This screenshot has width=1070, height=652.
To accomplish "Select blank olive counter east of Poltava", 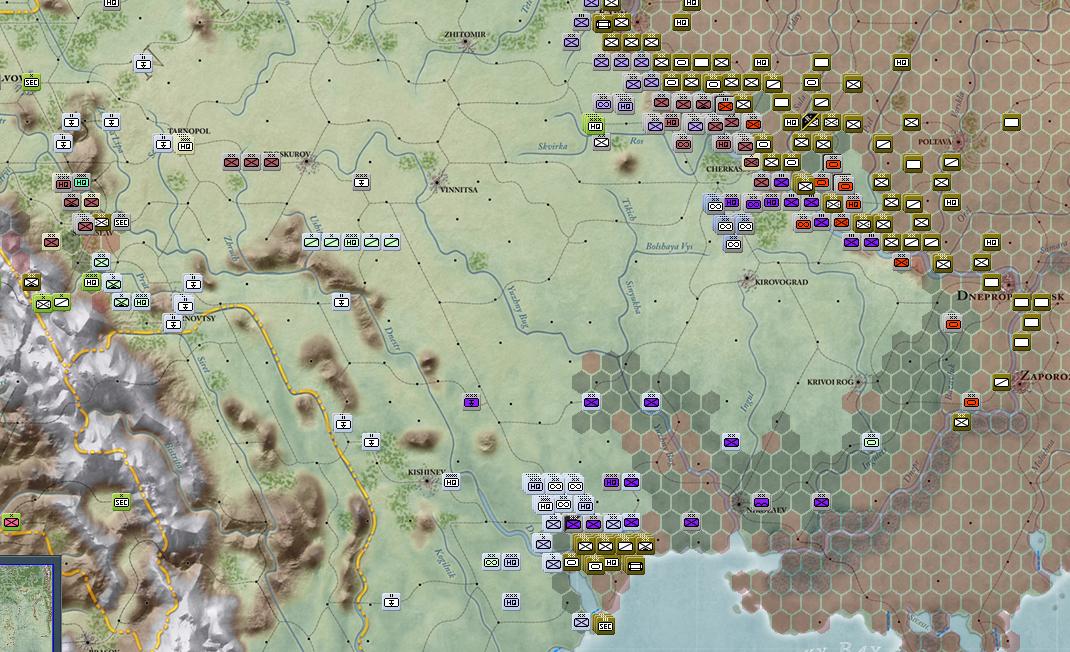I will 1011,123.
